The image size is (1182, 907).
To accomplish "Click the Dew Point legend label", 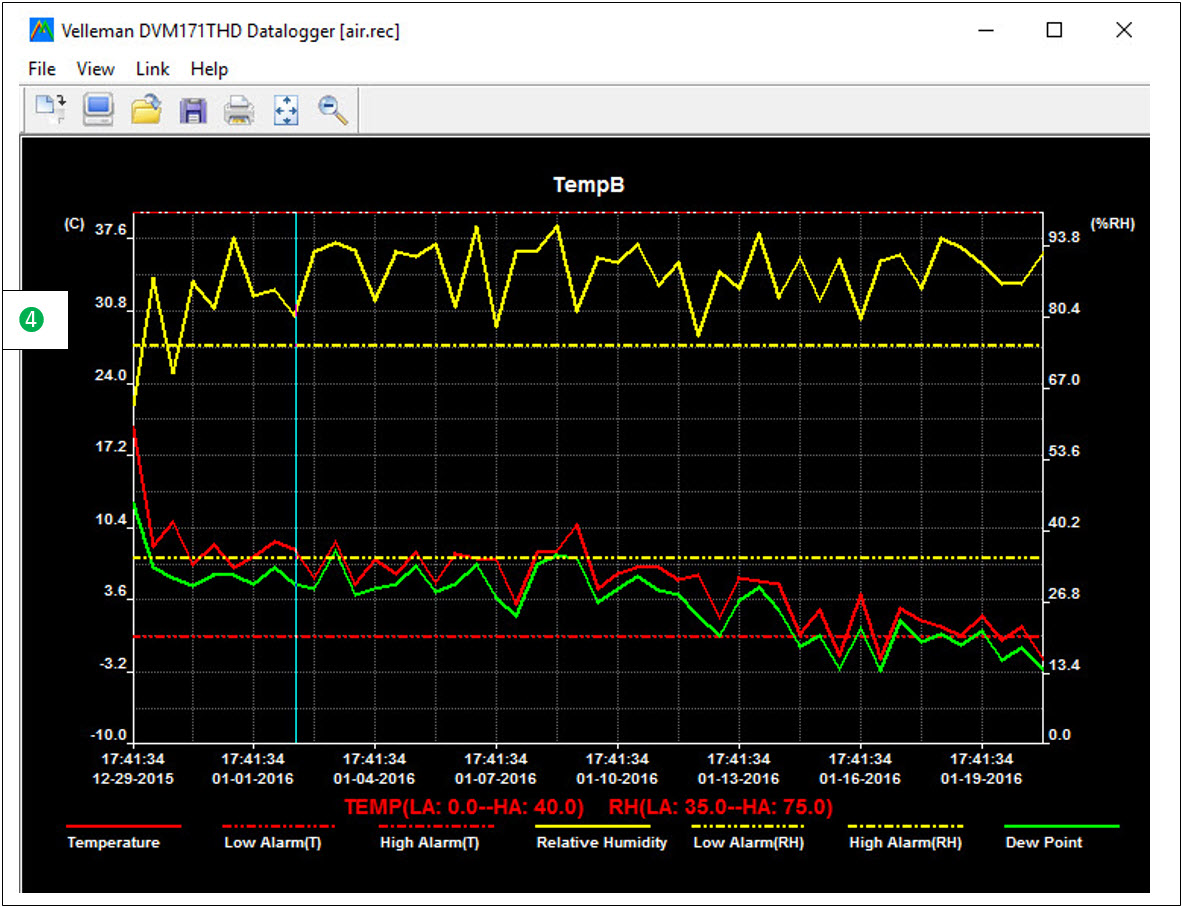I will coord(1044,842).
